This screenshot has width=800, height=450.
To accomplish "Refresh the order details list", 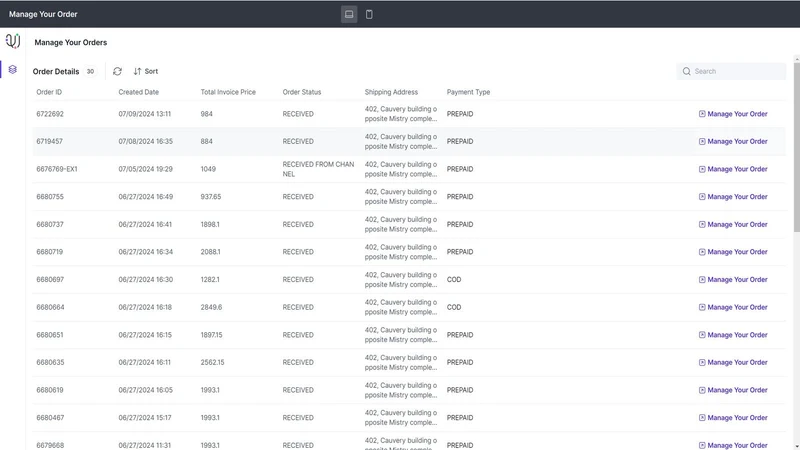I will [x=117, y=71].
